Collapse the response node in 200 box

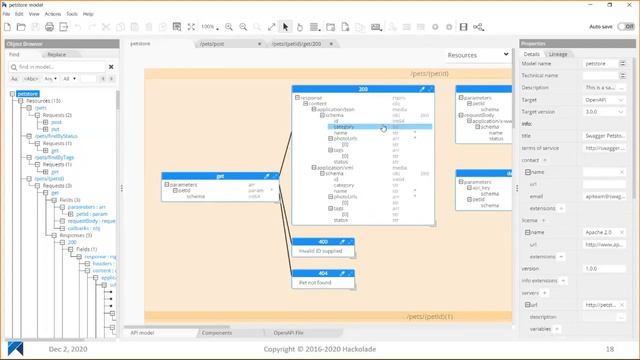click(x=297, y=98)
